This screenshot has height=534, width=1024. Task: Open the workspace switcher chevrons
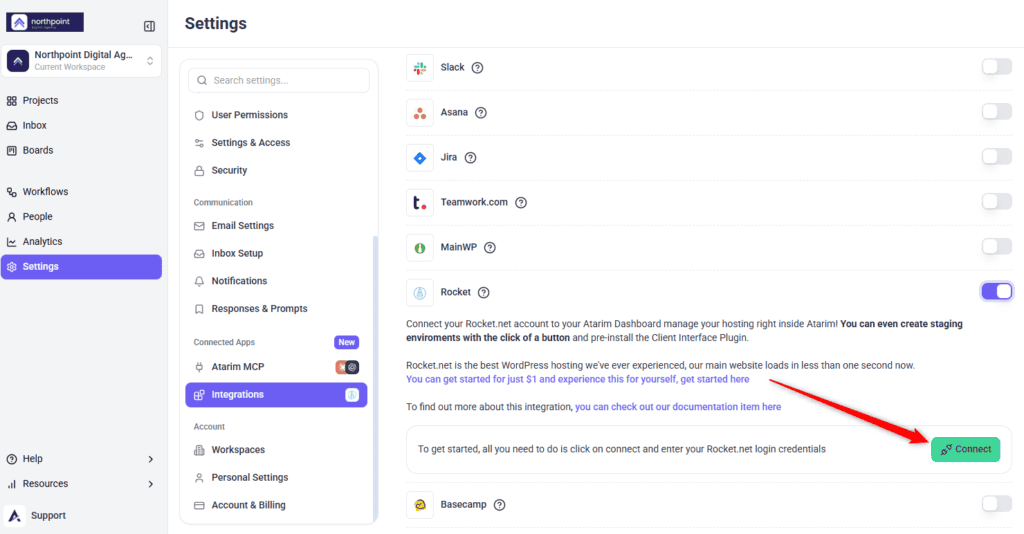point(150,61)
